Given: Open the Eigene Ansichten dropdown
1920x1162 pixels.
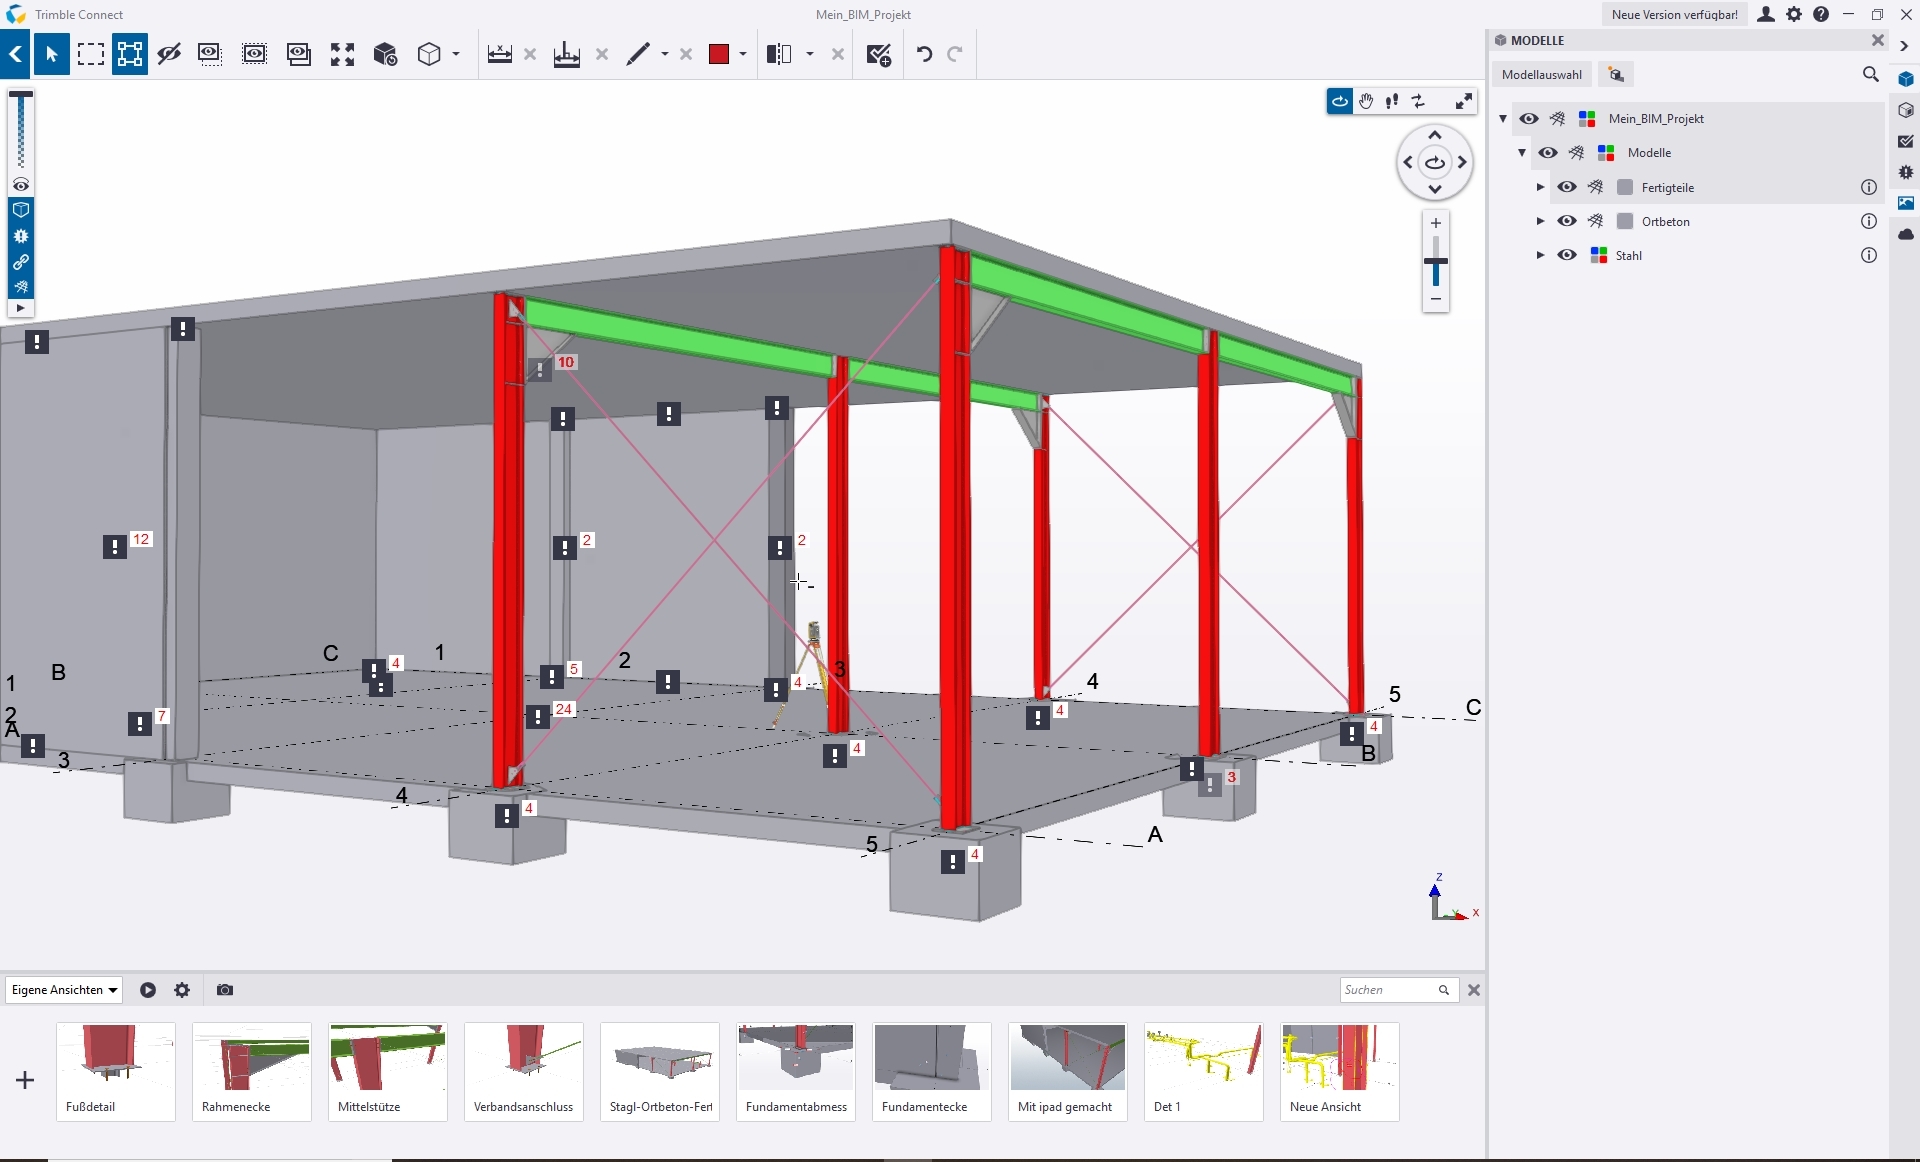Looking at the screenshot, I should pos(64,990).
